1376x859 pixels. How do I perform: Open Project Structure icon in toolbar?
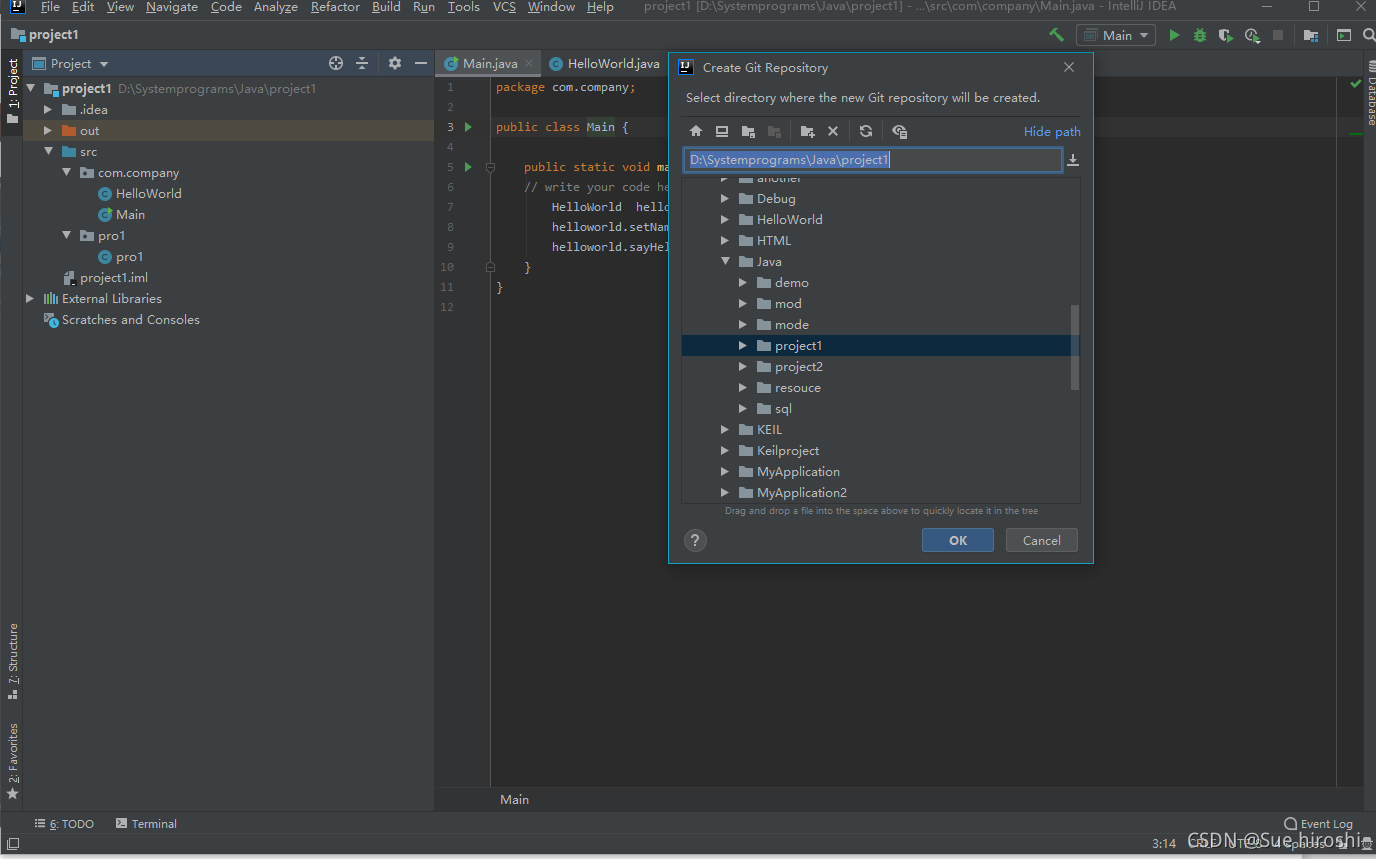pyautogui.click(x=1311, y=35)
